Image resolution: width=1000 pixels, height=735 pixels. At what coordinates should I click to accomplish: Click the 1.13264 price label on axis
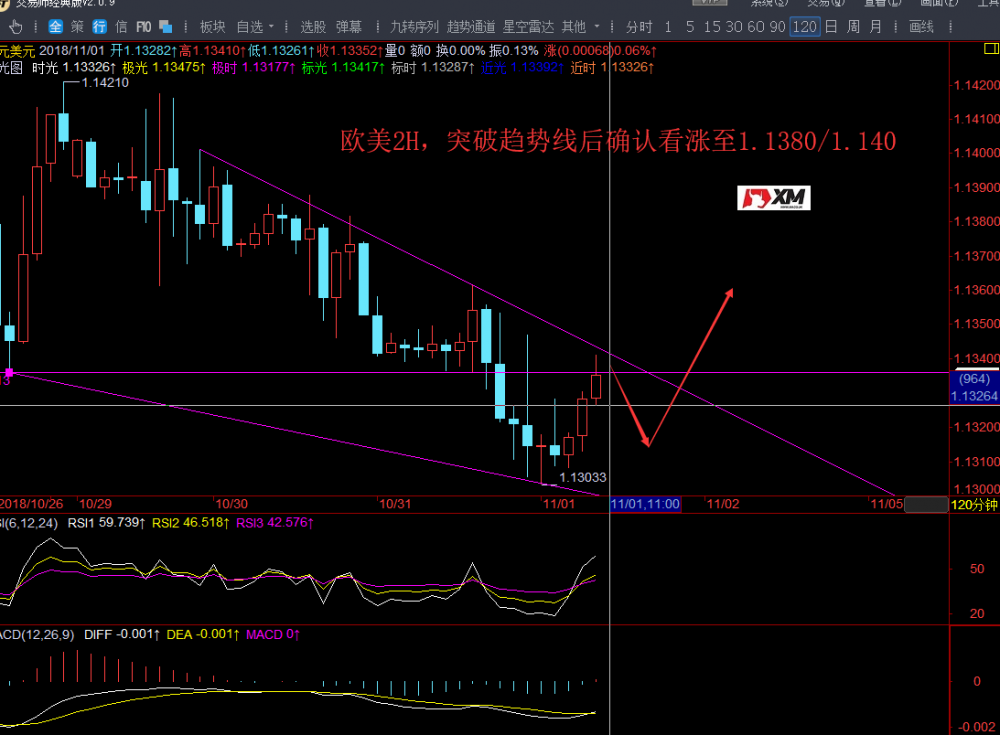click(x=974, y=396)
